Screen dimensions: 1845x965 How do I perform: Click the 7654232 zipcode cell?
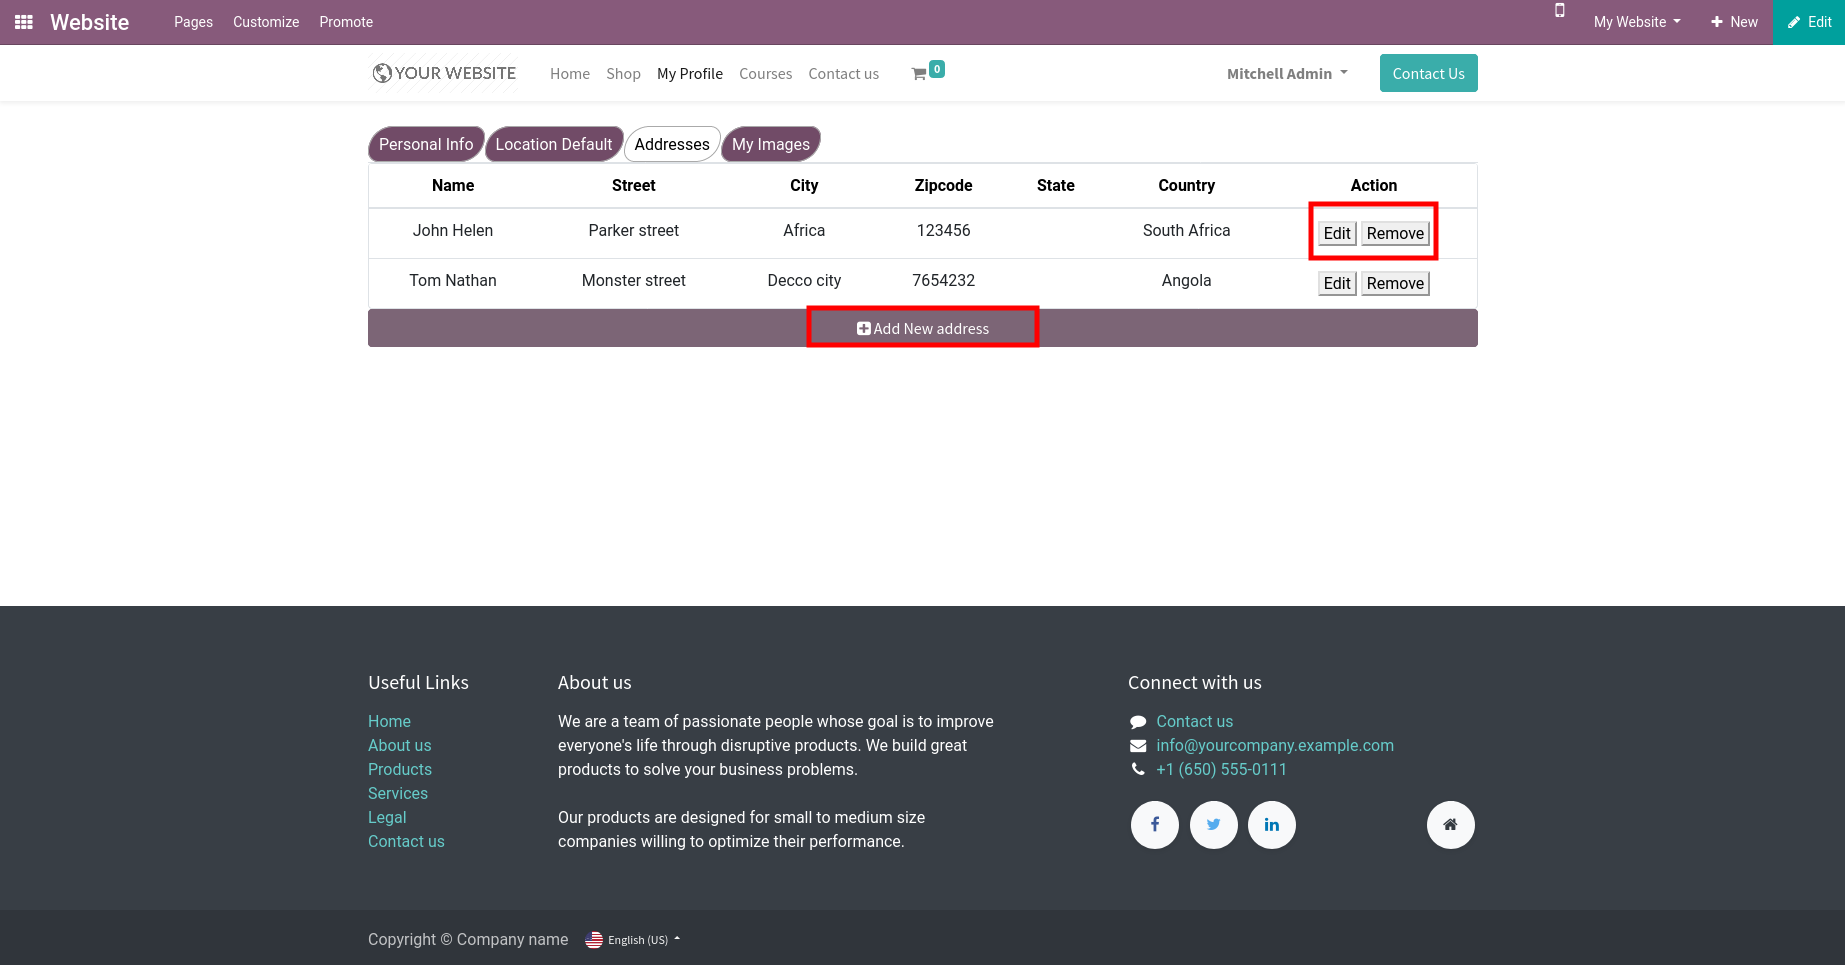pyautogui.click(x=944, y=280)
